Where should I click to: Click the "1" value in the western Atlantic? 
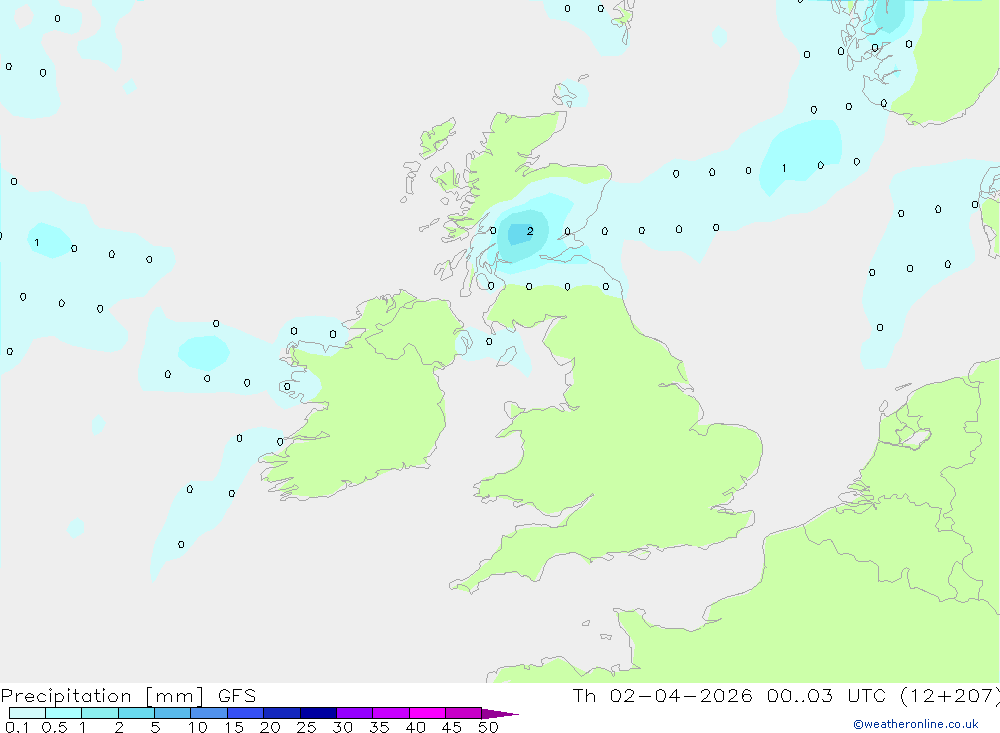pos(37,242)
